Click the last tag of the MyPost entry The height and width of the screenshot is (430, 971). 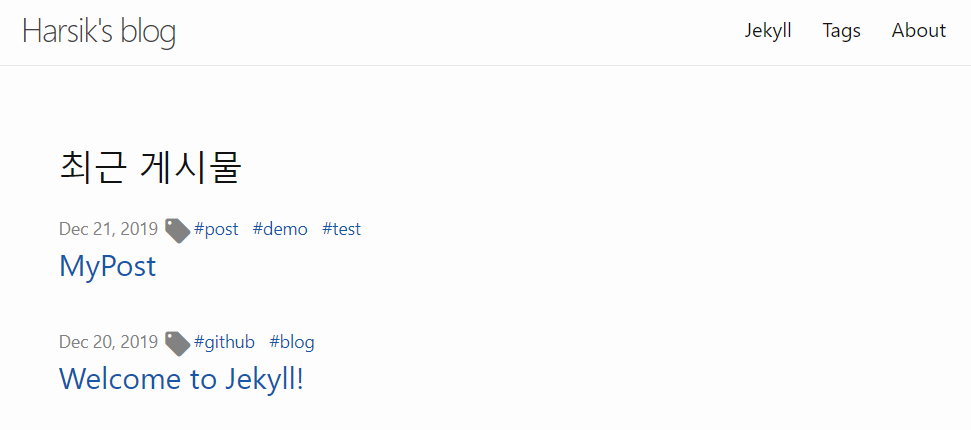point(341,229)
